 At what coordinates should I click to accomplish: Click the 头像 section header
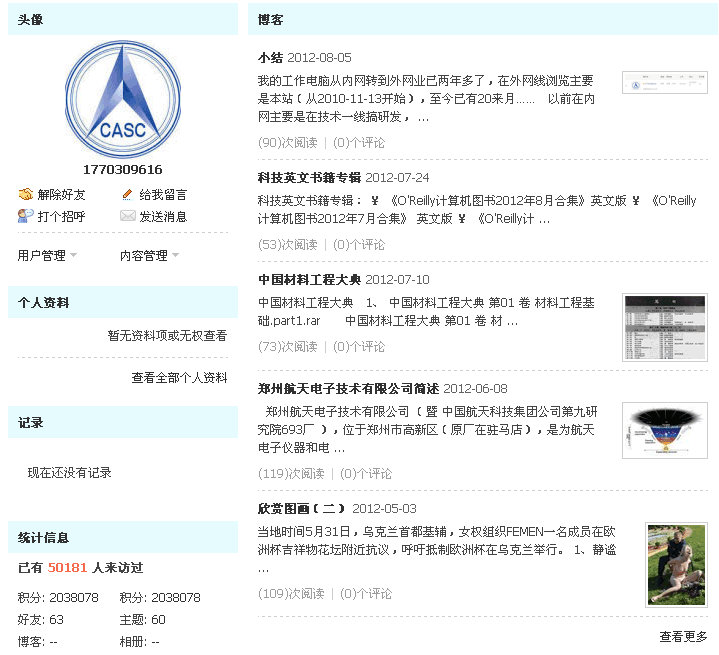123,19
